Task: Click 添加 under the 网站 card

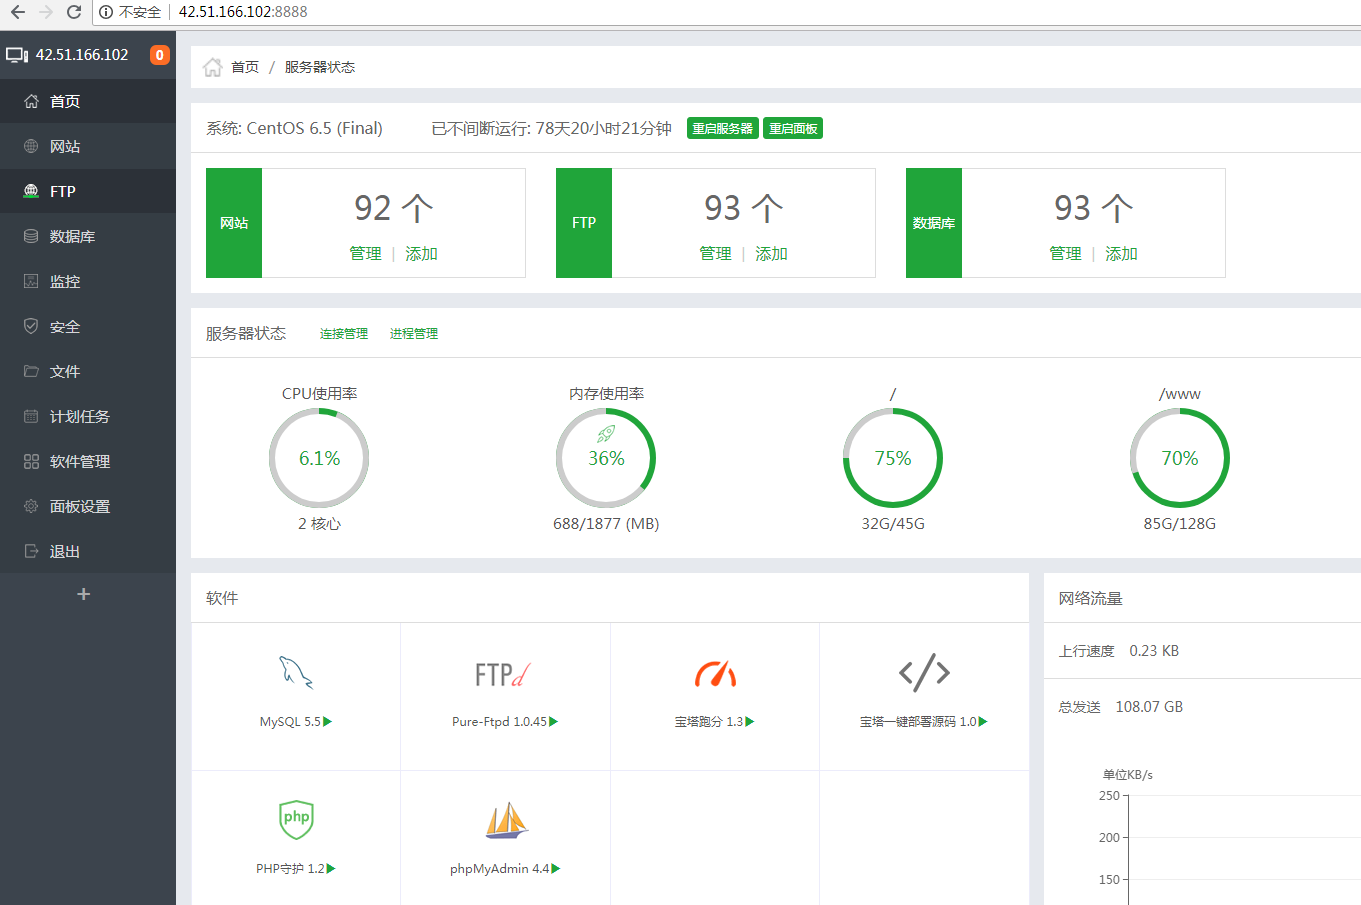Action: (421, 254)
